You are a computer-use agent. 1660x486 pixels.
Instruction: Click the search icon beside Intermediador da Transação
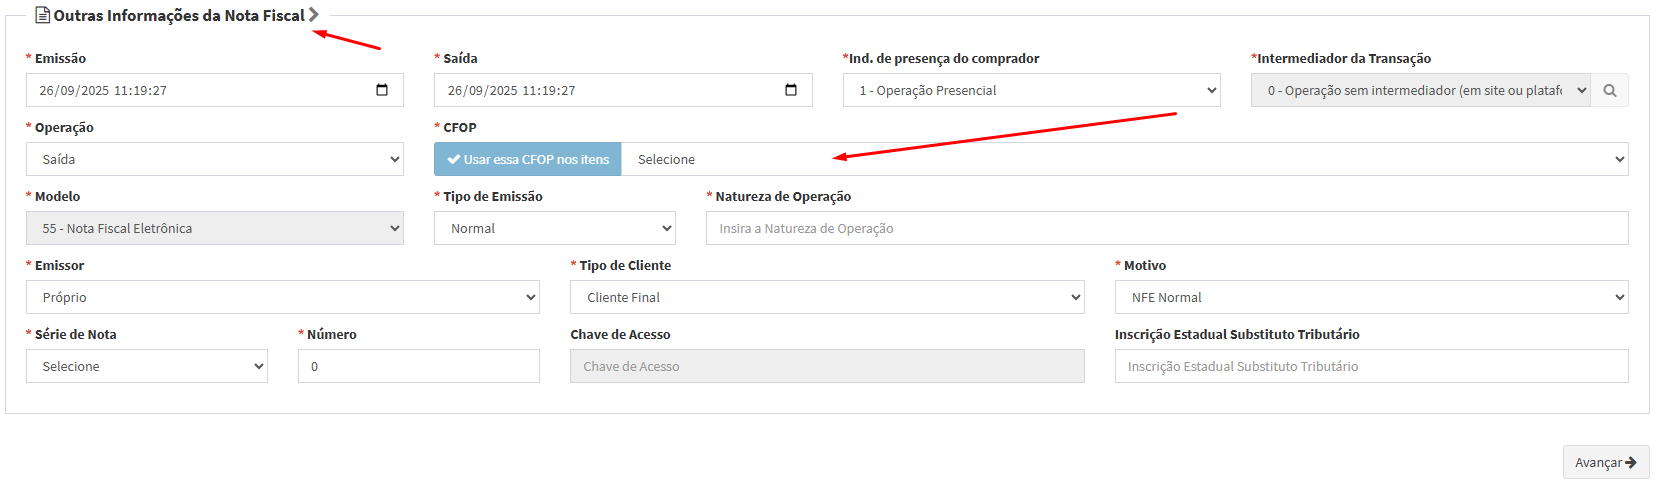click(1609, 90)
